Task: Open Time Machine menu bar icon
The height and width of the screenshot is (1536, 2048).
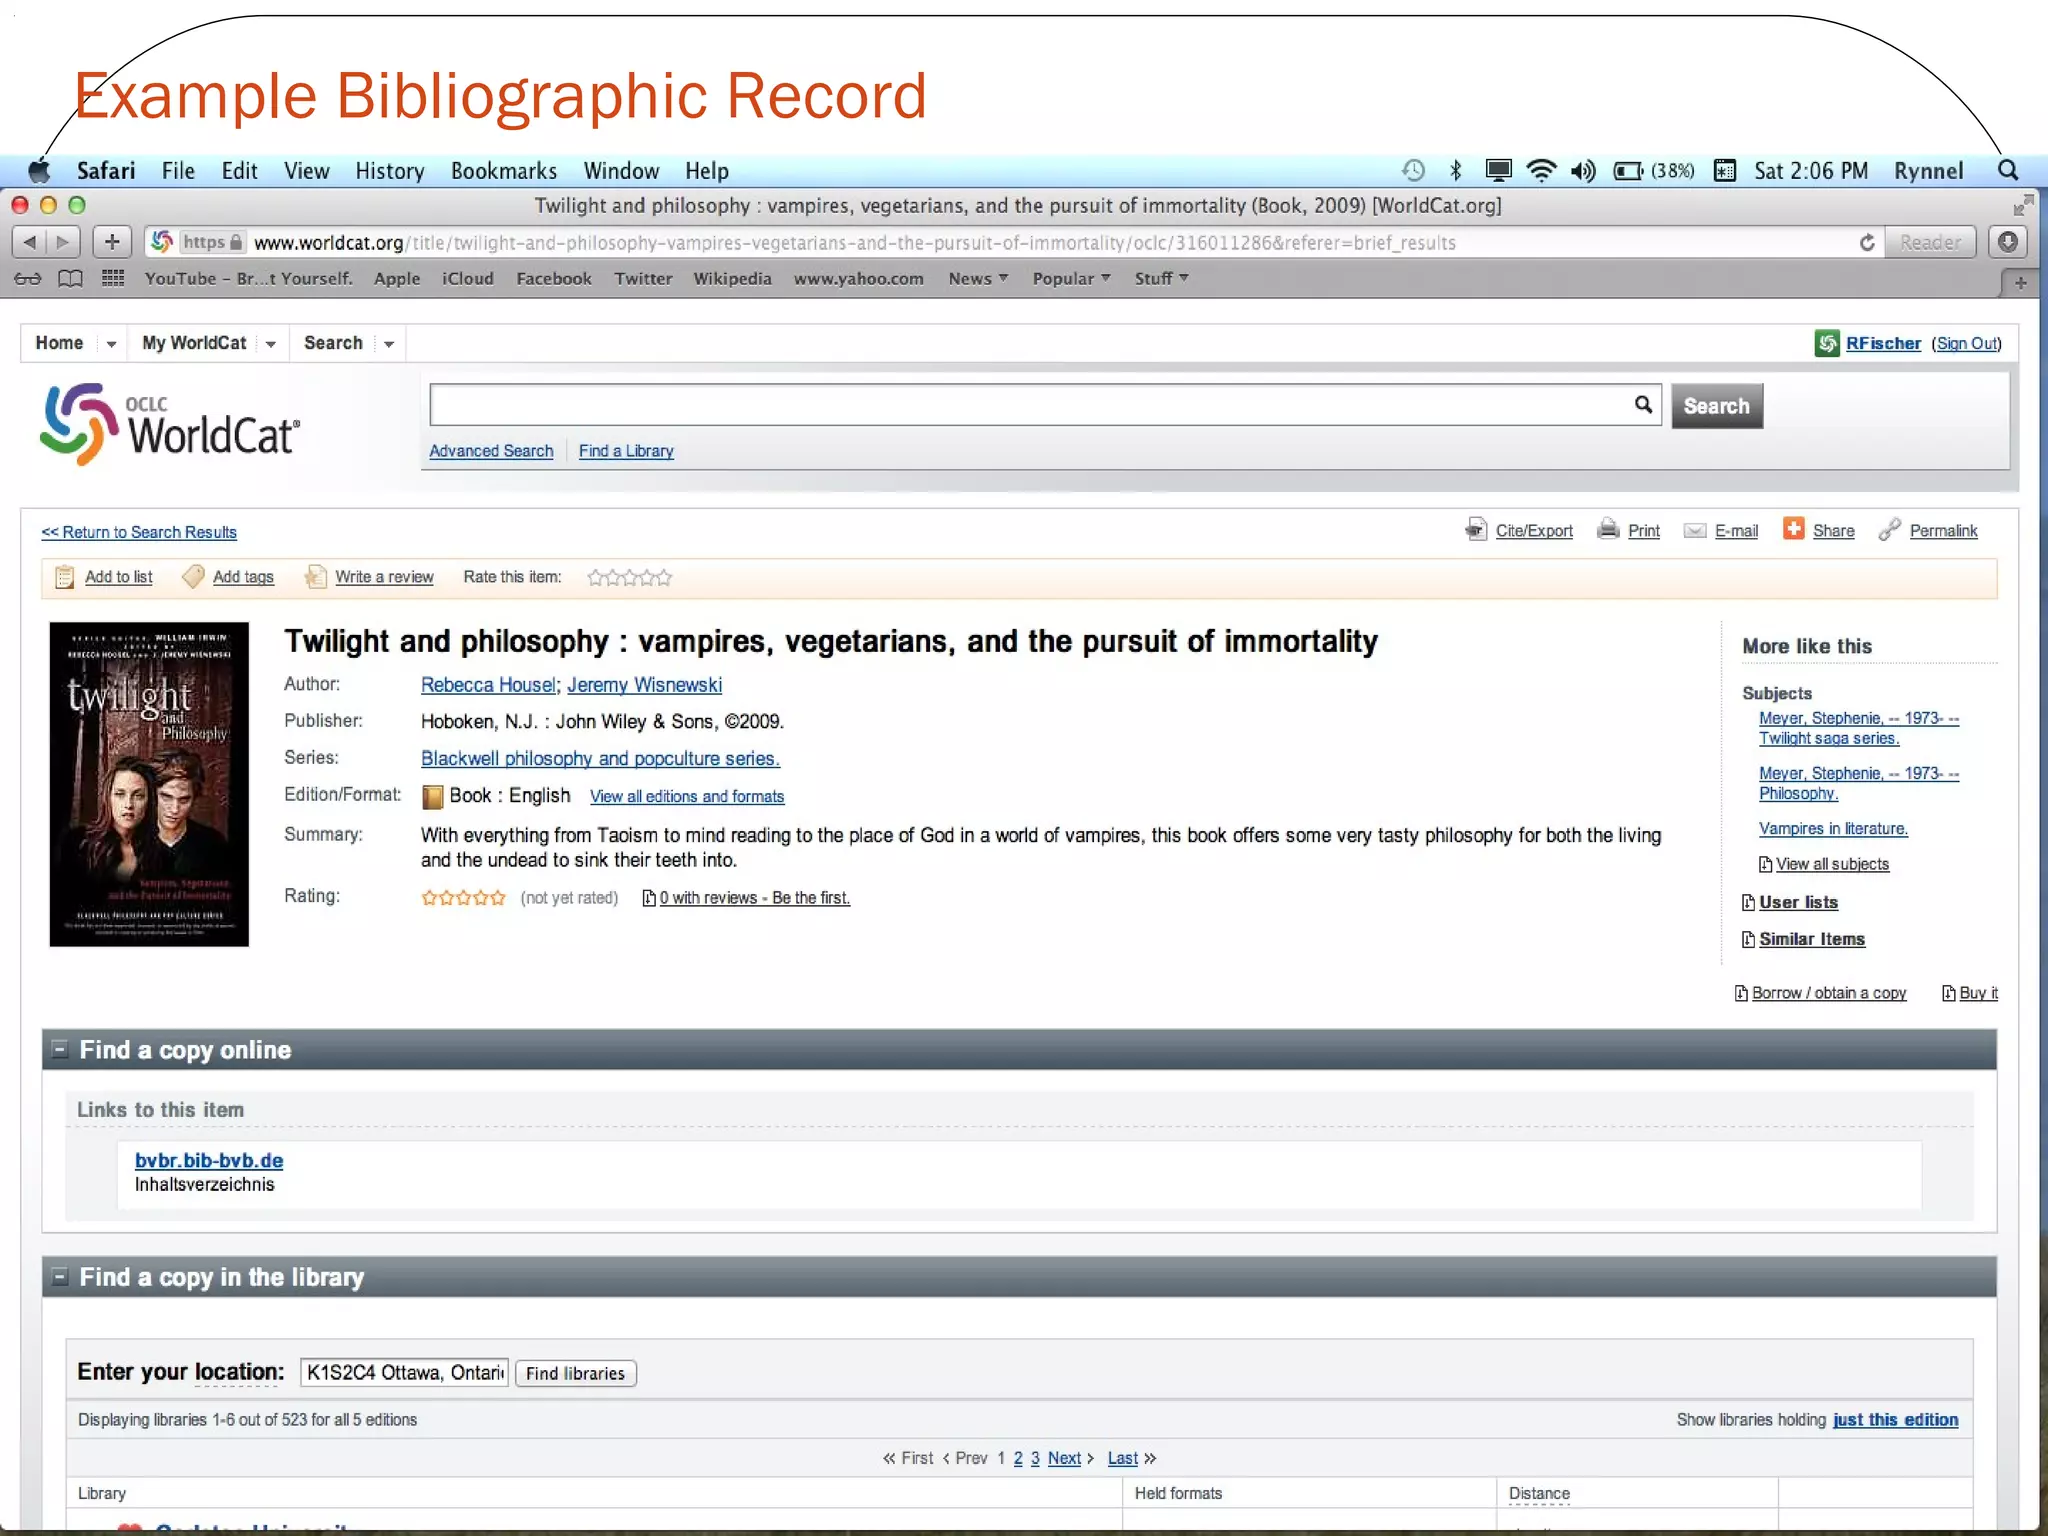Action: pos(1413,171)
